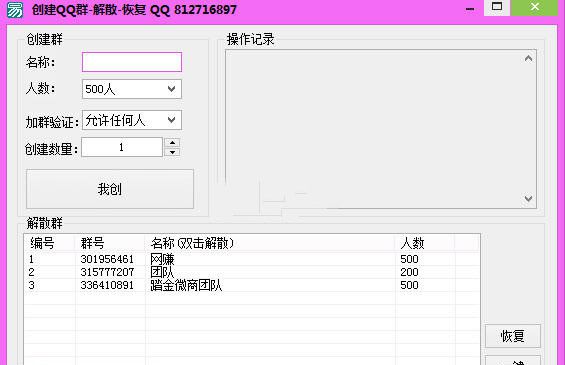Select group number 301956461
Viewport: 565px width, 365px height.
[107, 259]
